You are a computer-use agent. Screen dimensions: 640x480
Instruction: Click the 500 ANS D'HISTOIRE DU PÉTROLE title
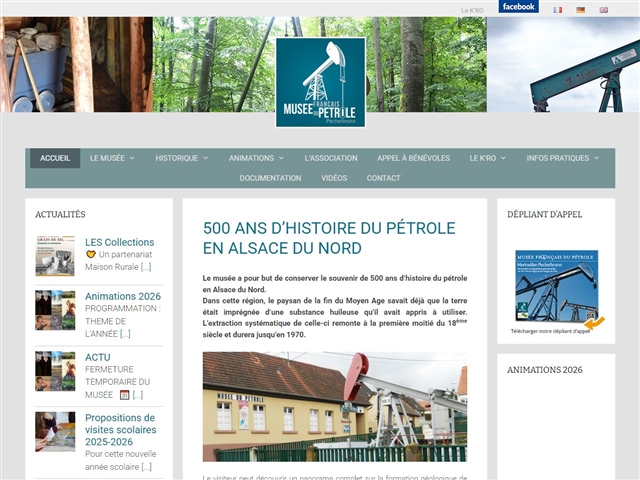click(329, 238)
